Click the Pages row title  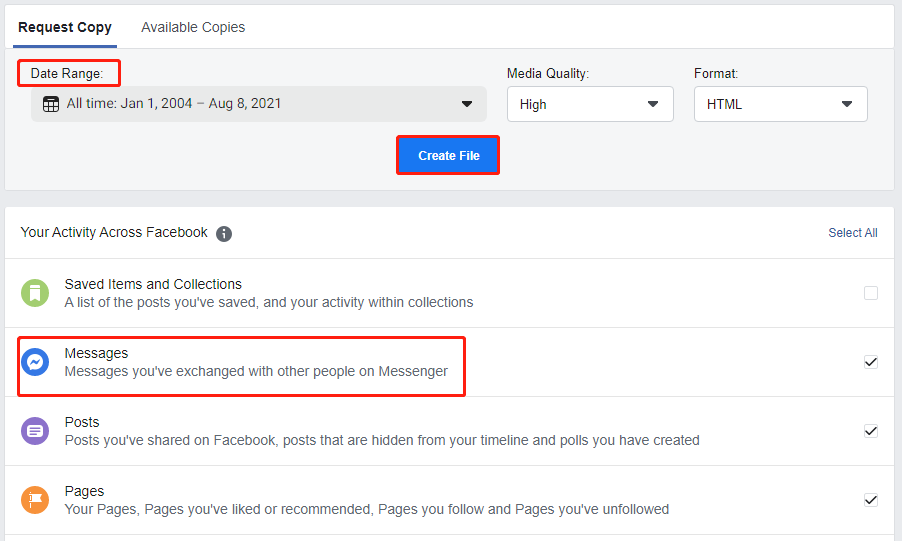[x=84, y=492]
